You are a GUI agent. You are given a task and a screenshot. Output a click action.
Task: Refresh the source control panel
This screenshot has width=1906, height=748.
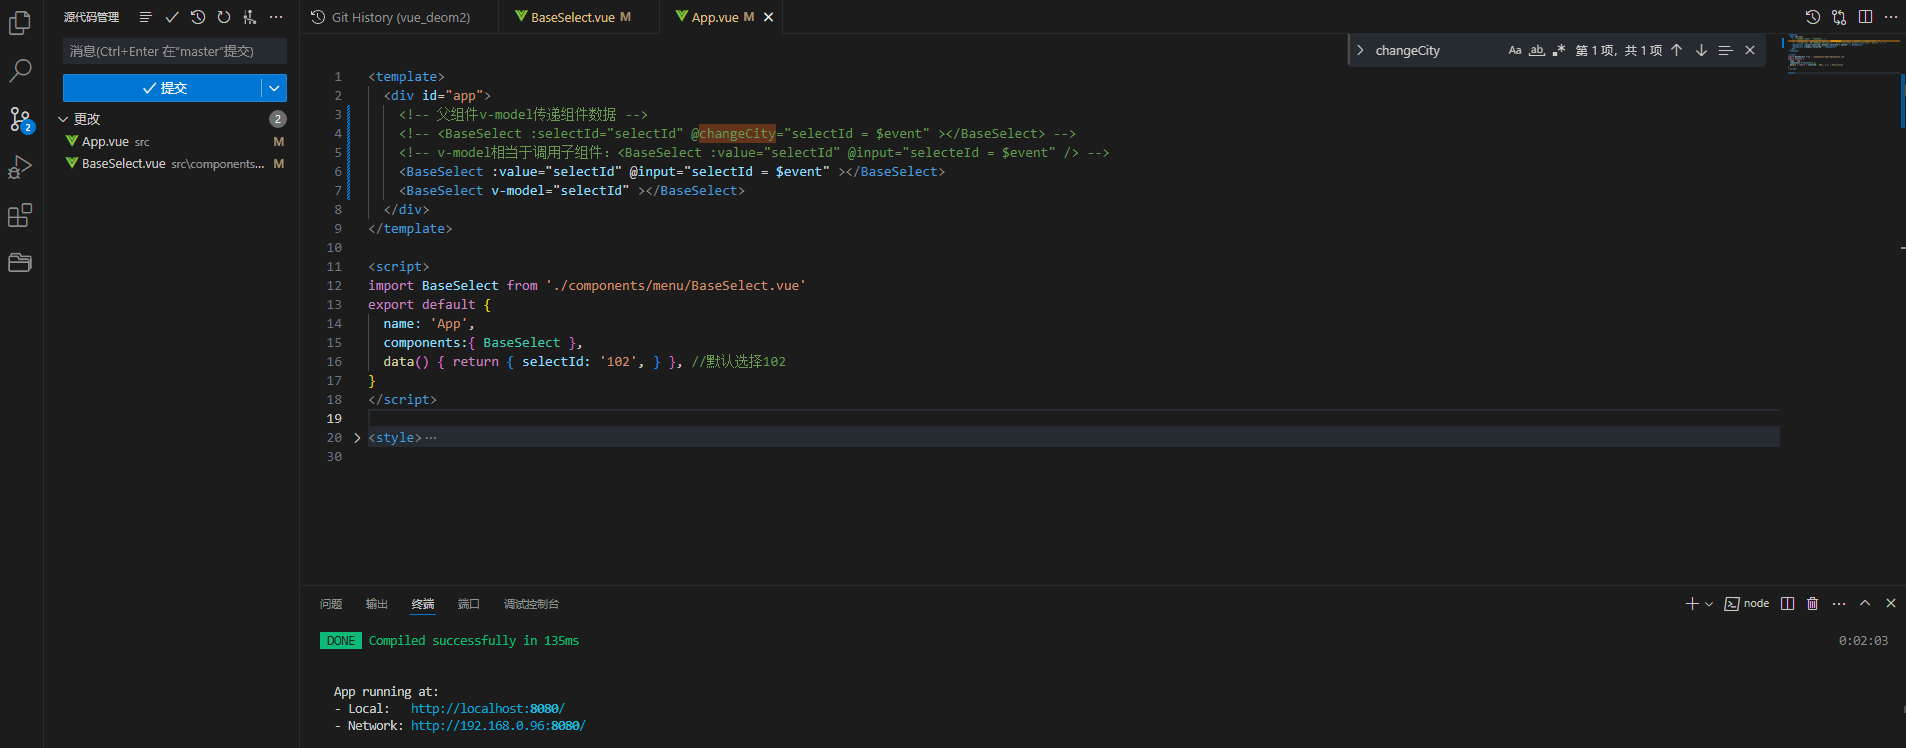(x=224, y=17)
